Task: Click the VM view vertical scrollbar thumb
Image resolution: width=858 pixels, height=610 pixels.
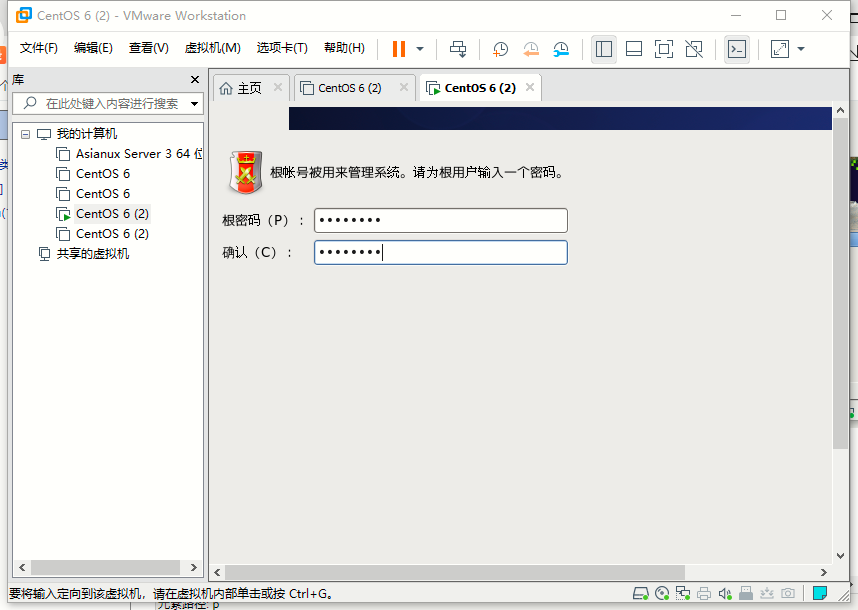Action: (x=840, y=284)
